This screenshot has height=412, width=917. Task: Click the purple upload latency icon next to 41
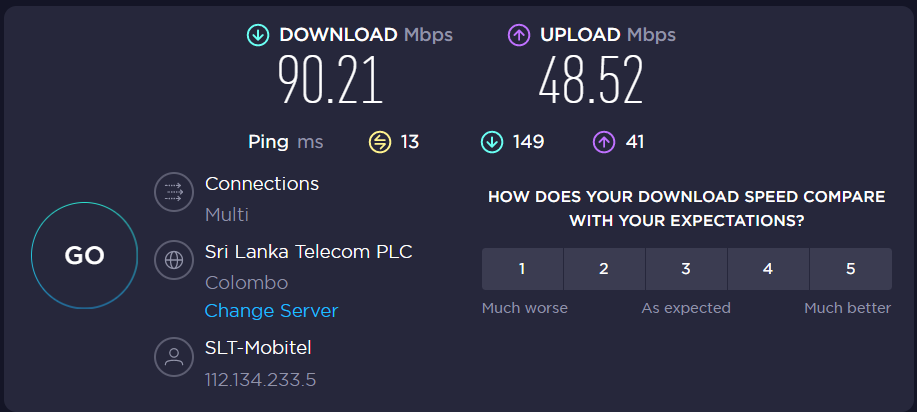[604, 142]
